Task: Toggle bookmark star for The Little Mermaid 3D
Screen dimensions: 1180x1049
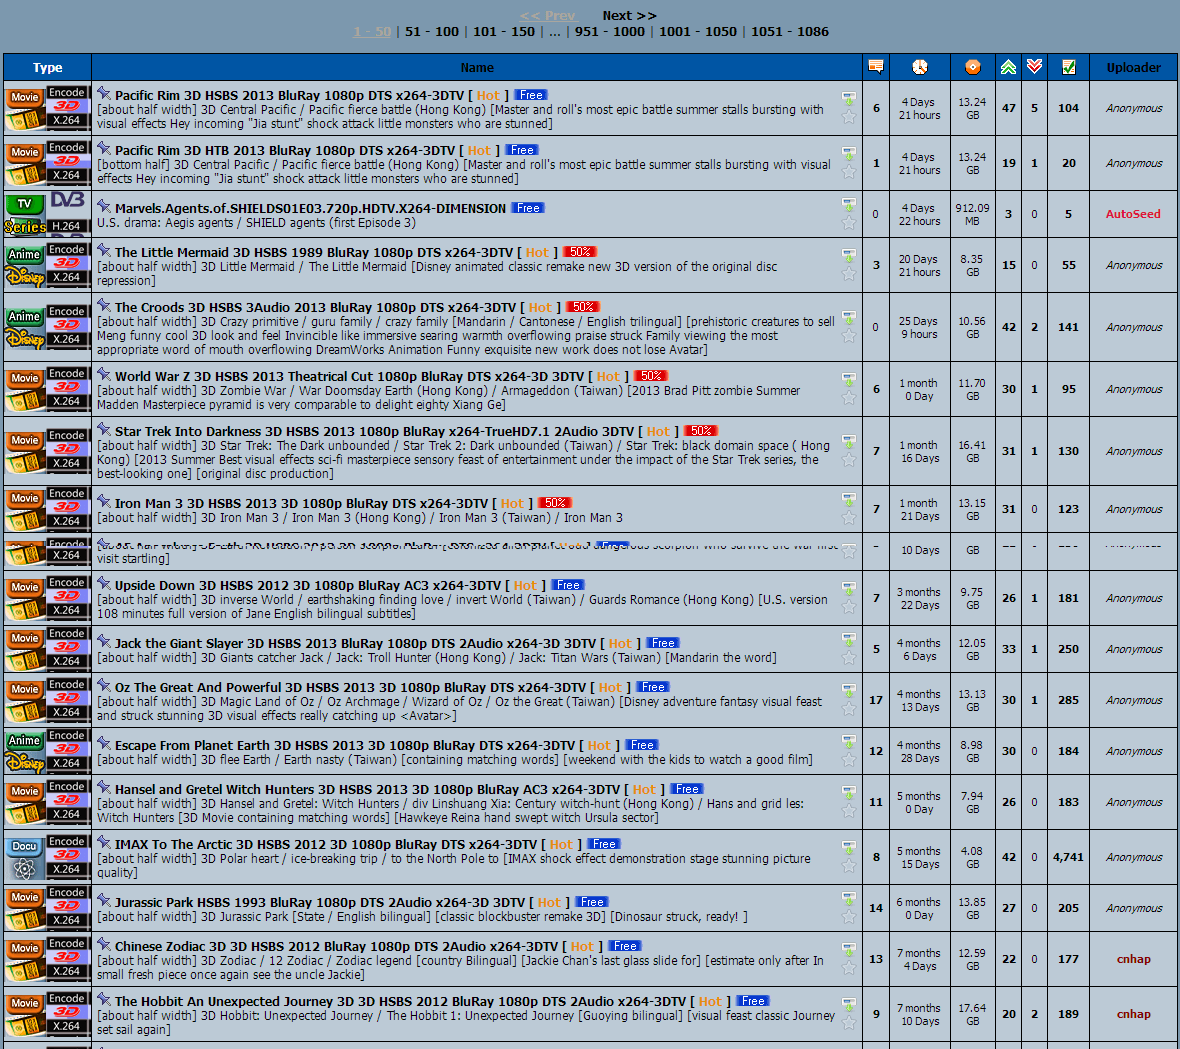Action: (849, 275)
